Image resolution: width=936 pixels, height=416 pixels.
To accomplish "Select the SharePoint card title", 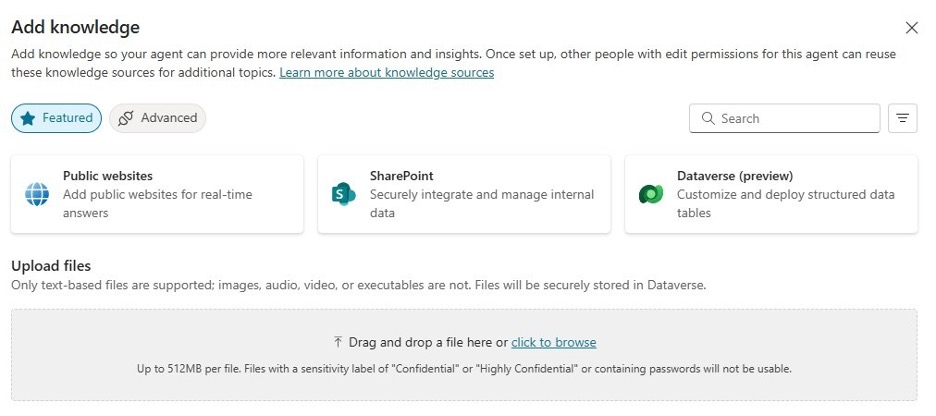I will pos(402,176).
